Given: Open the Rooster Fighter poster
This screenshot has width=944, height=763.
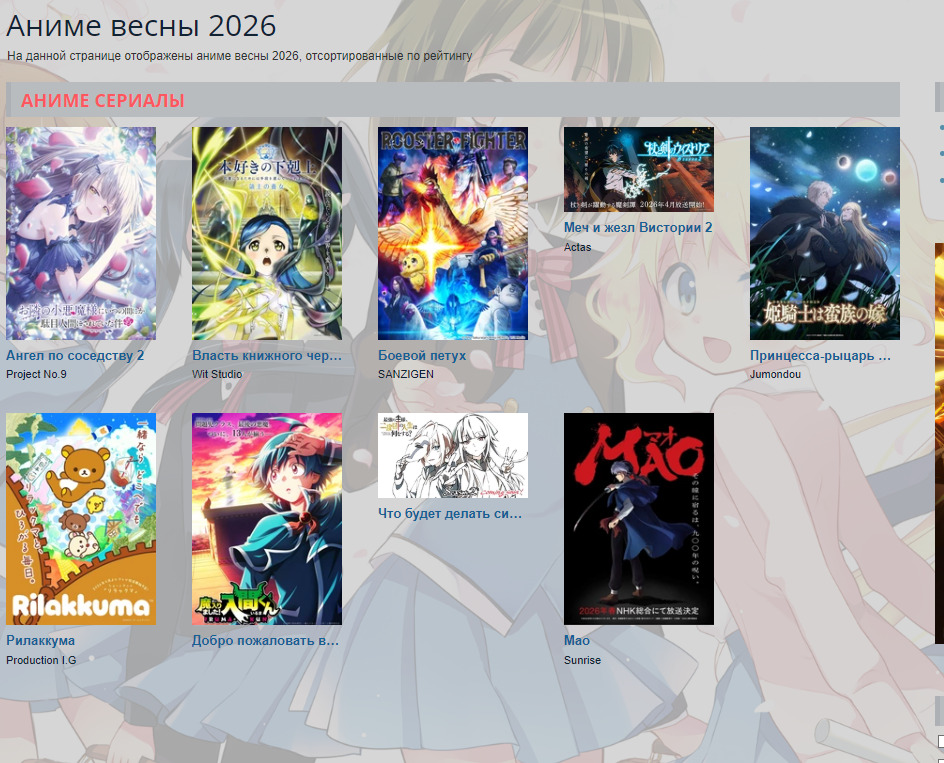Looking at the screenshot, I should tap(453, 233).
